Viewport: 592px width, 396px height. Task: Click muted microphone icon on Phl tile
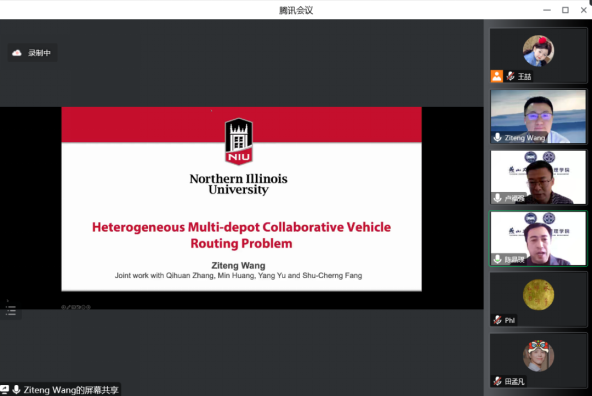click(498, 320)
